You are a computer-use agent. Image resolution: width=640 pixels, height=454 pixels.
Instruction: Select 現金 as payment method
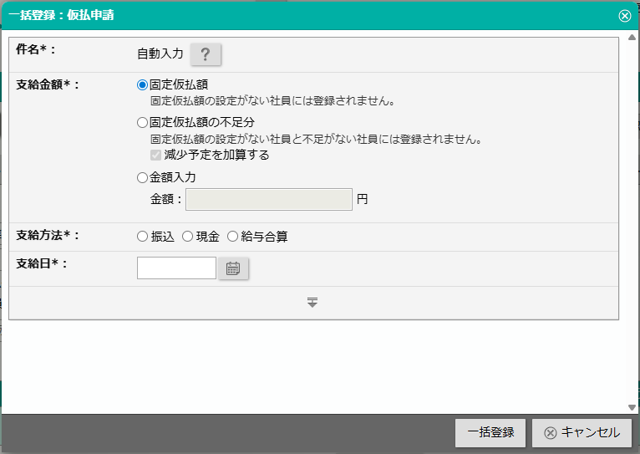pyautogui.click(x=187, y=236)
